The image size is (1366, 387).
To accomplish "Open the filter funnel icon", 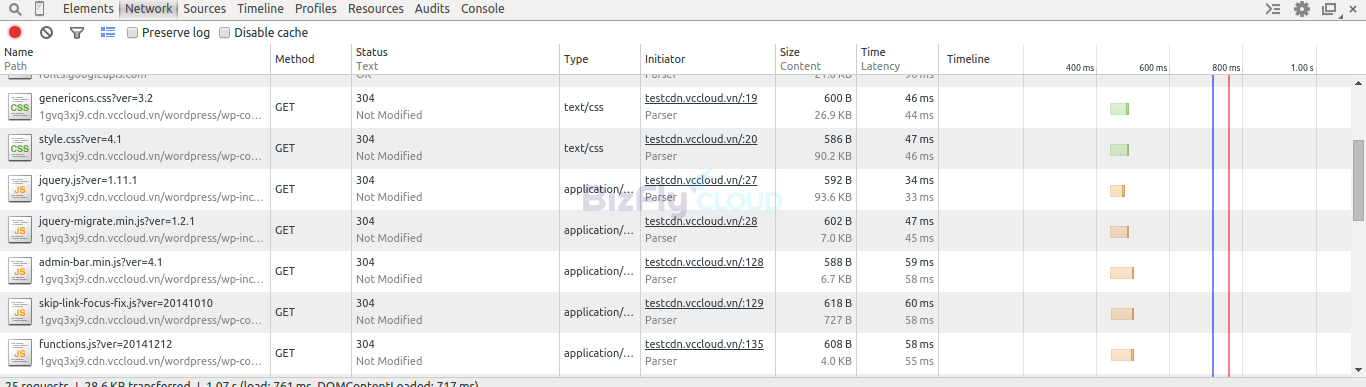I will click(77, 33).
